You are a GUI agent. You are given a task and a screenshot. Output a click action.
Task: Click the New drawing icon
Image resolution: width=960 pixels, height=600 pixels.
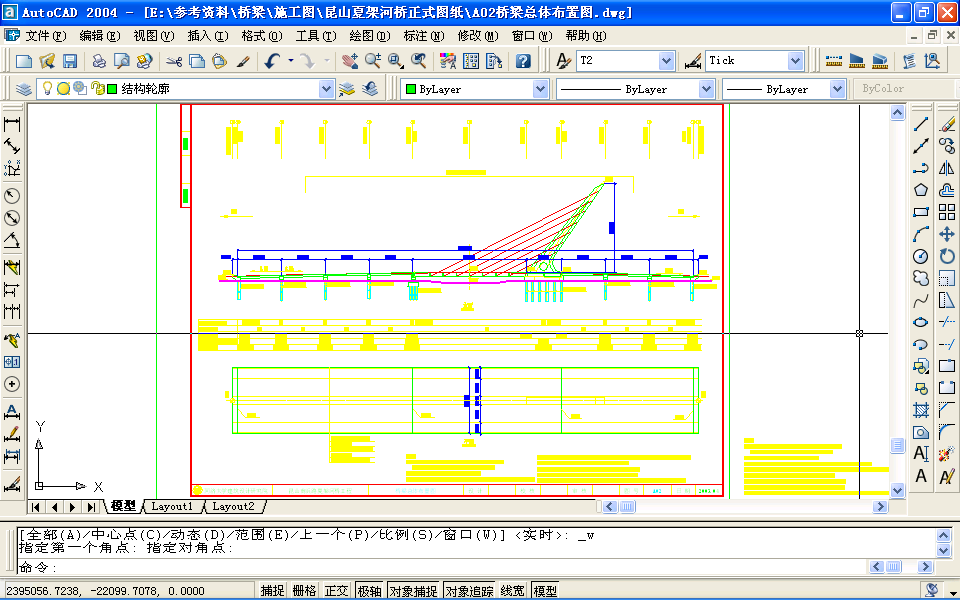[23, 61]
